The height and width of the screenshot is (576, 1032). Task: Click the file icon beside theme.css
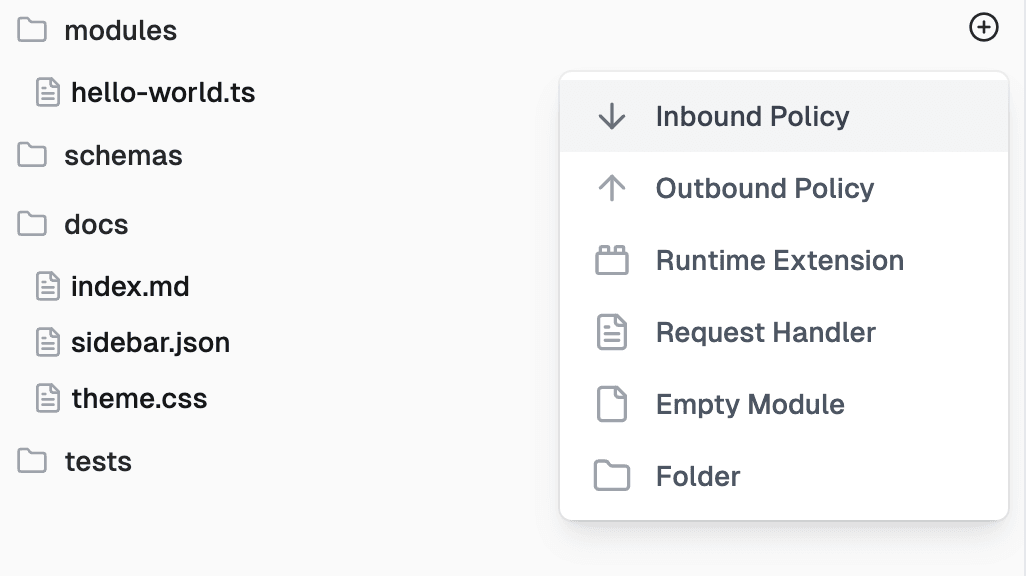[46, 398]
